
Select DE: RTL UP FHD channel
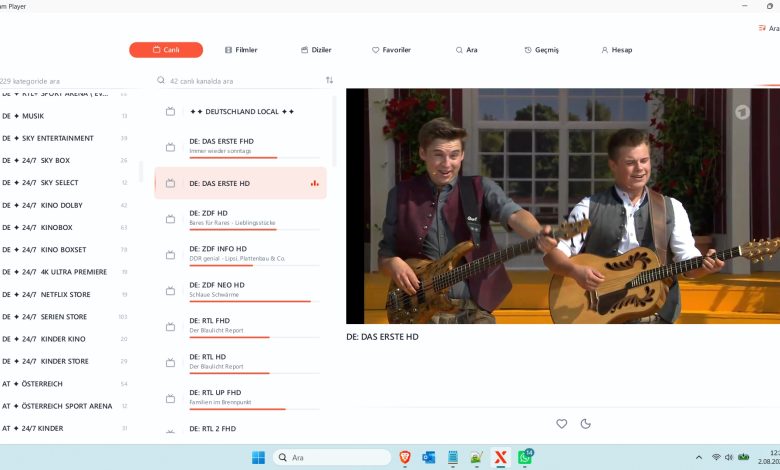[x=240, y=398]
